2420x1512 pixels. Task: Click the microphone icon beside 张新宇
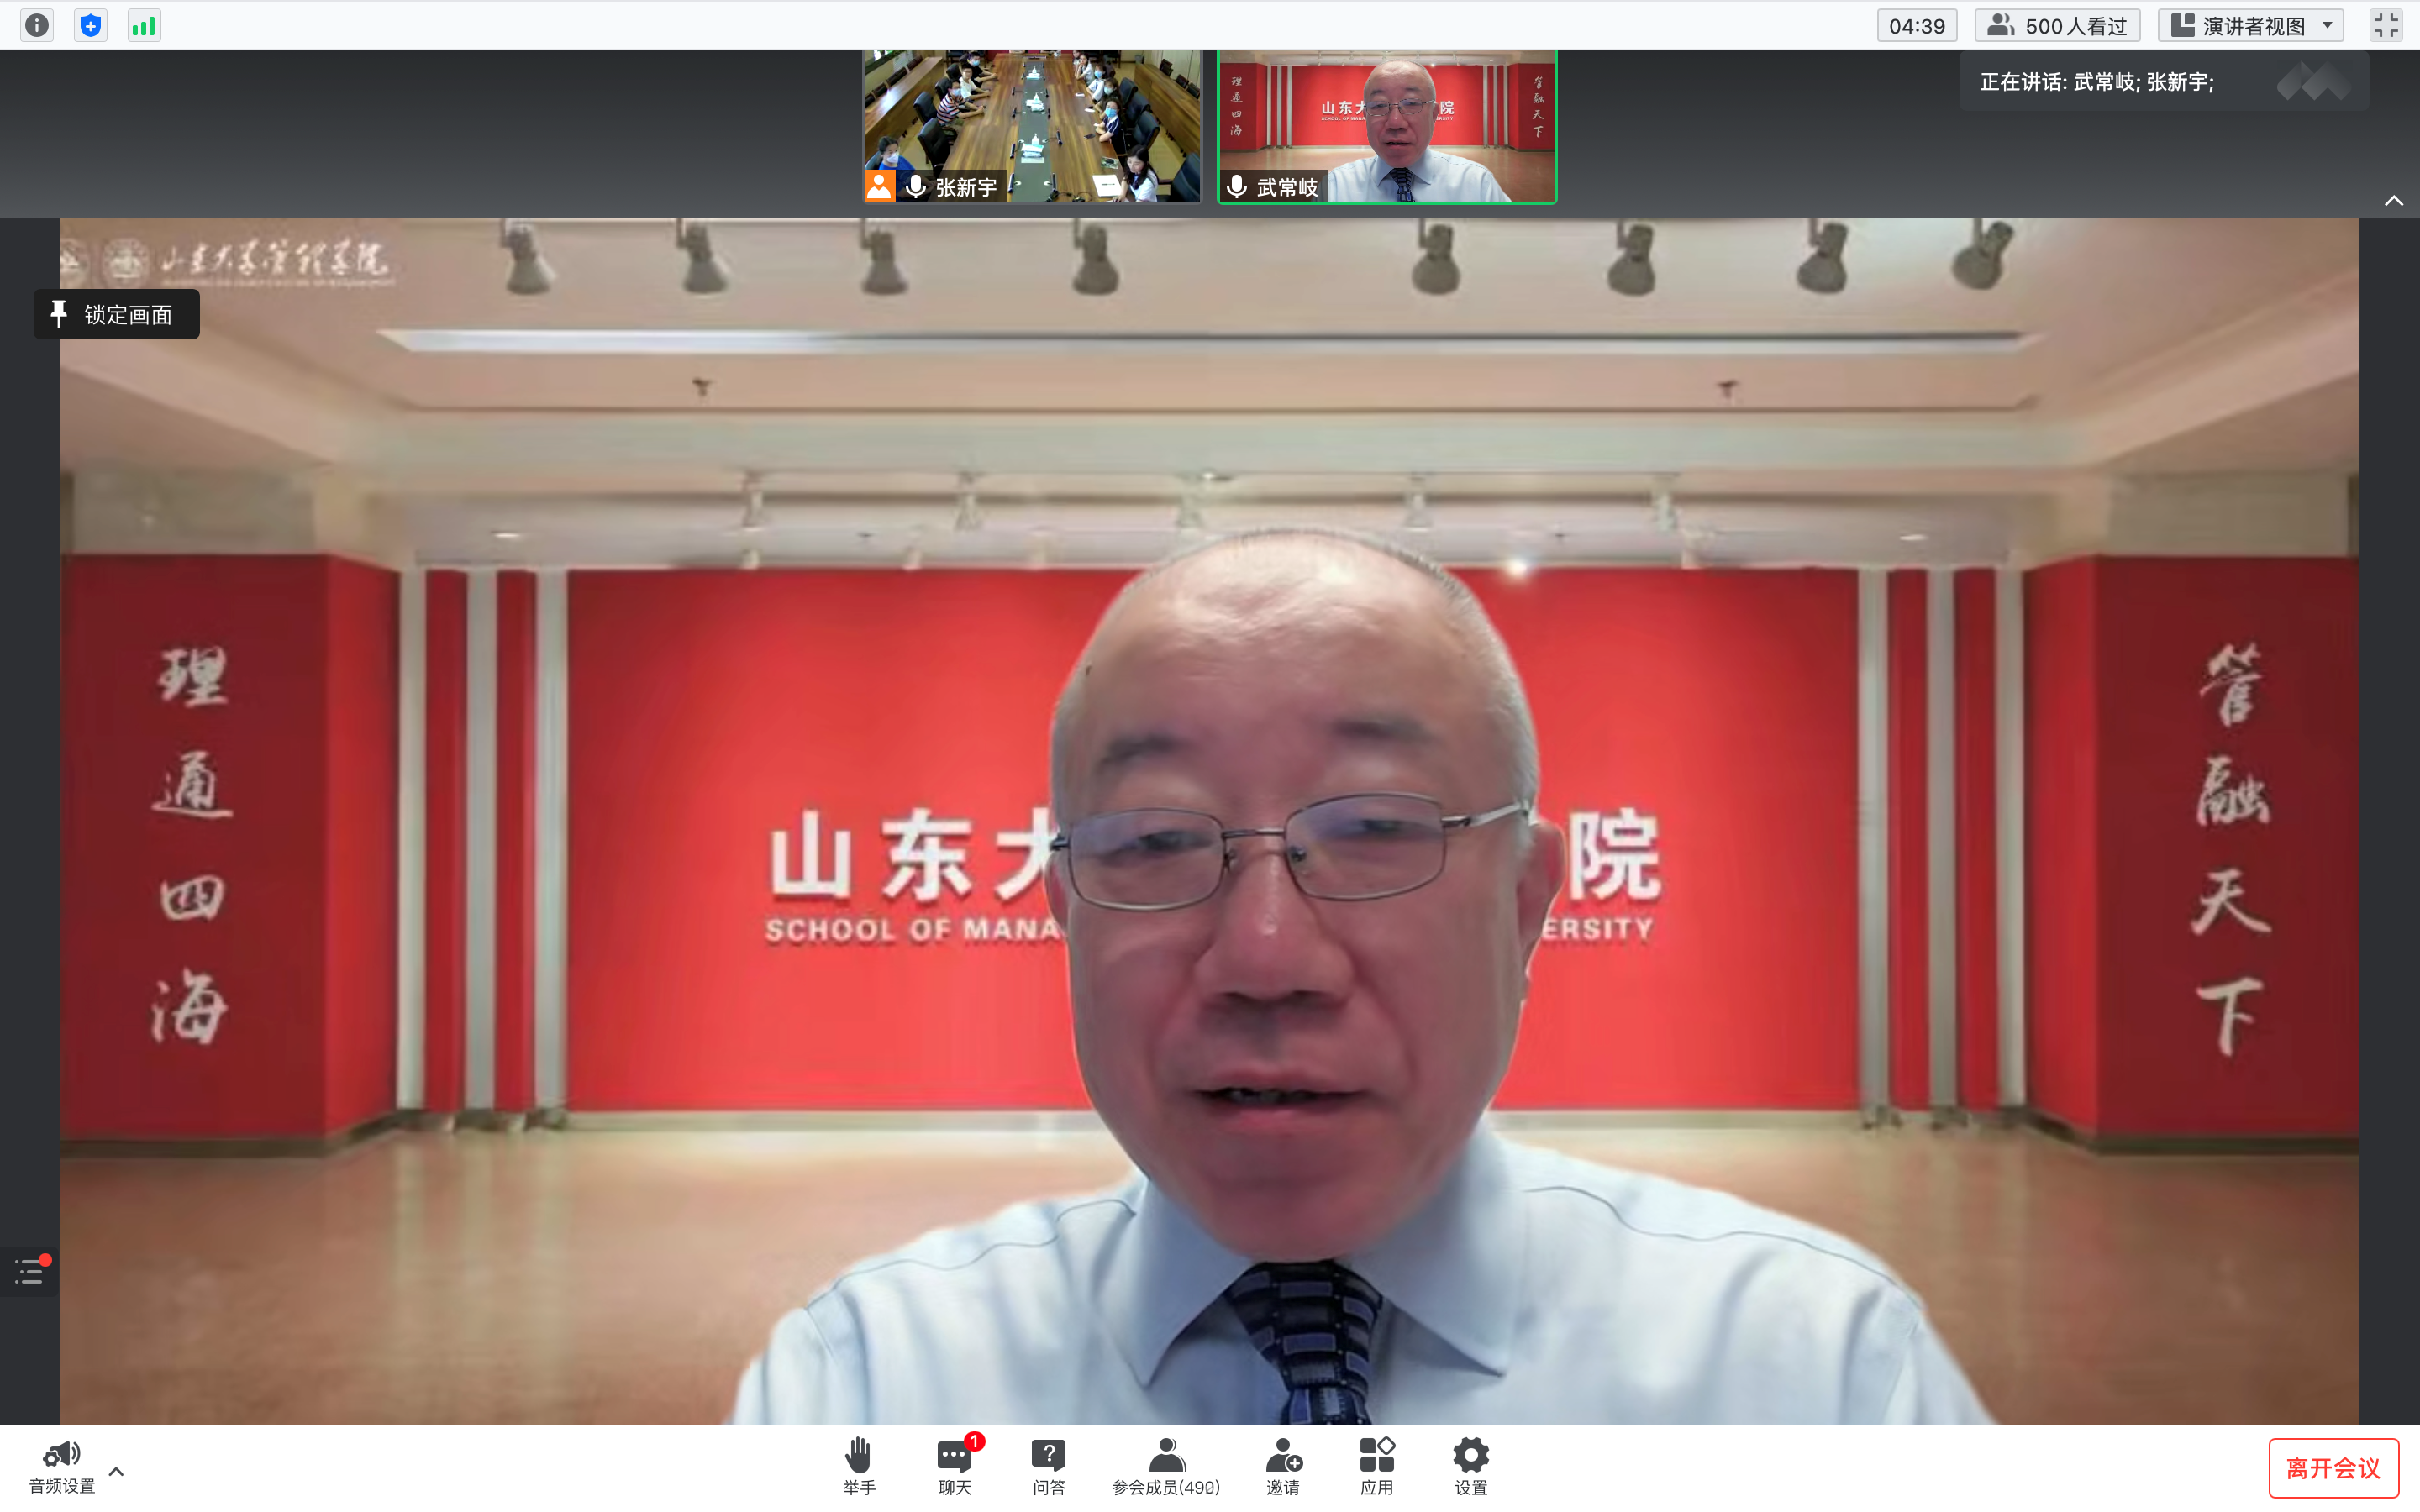click(x=915, y=187)
